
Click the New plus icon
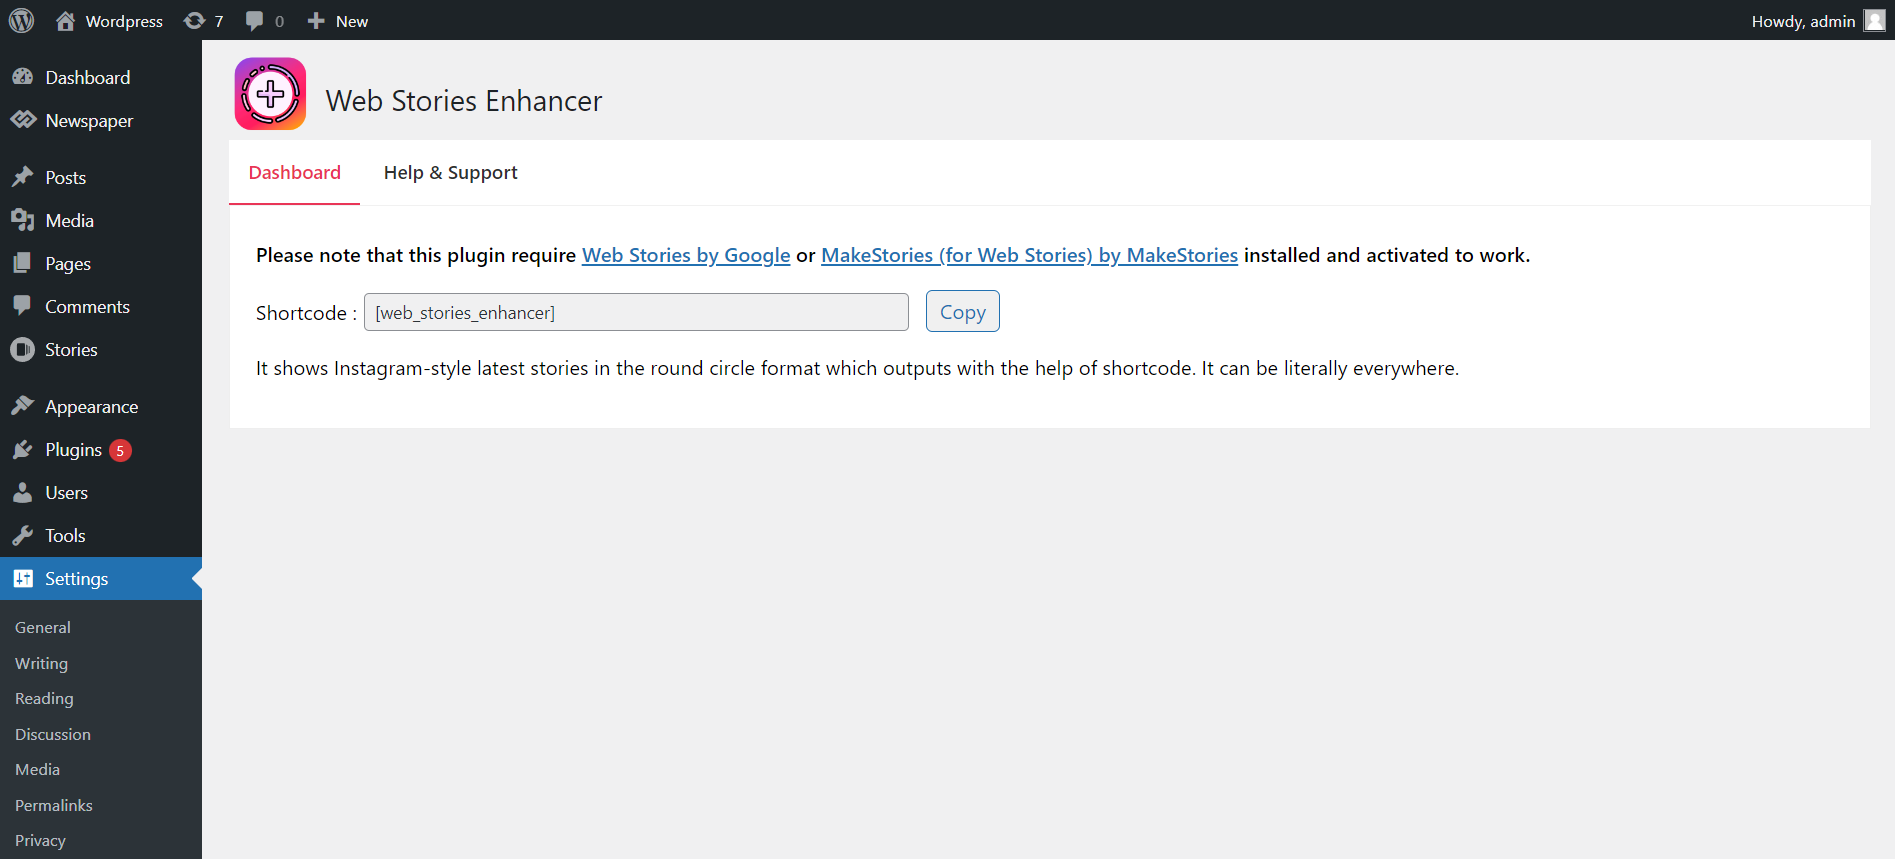(316, 21)
